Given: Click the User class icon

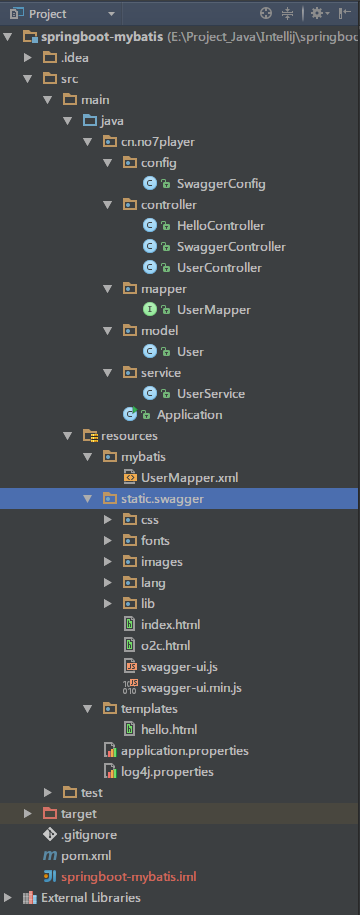Looking at the screenshot, I should (x=150, y=352).
